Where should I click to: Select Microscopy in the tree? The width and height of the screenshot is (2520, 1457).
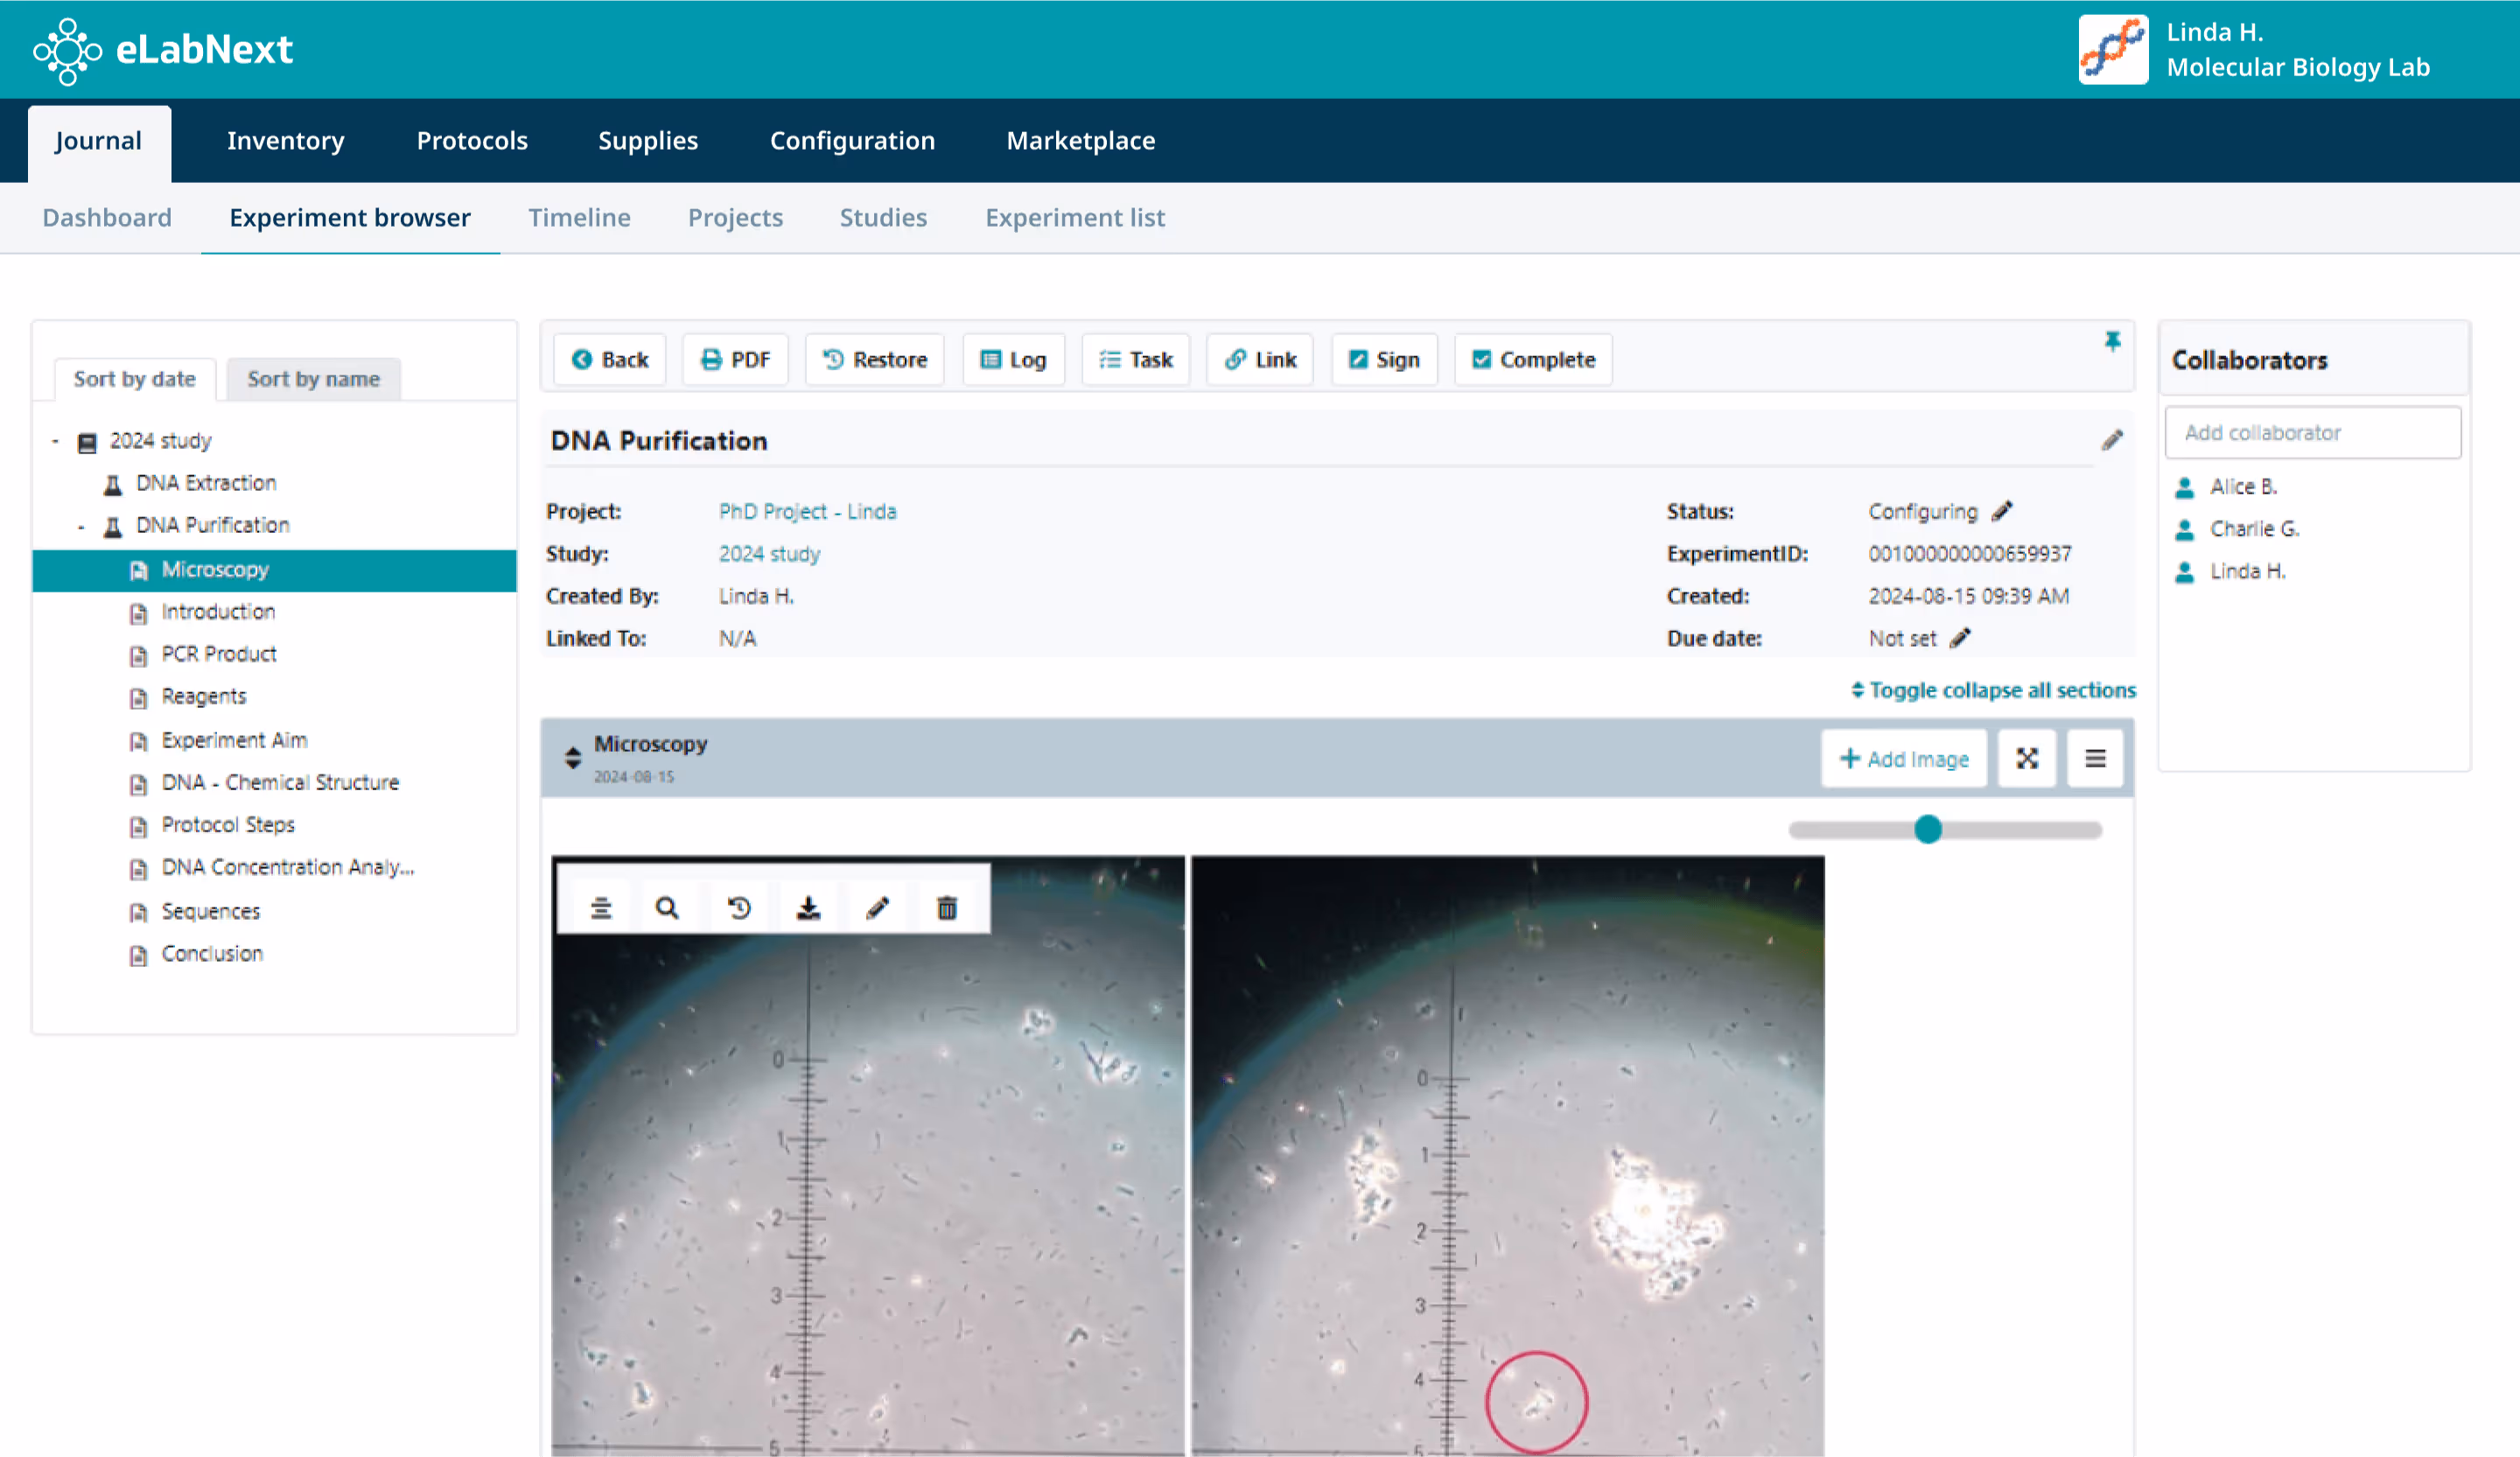click(x=274, y=570)
